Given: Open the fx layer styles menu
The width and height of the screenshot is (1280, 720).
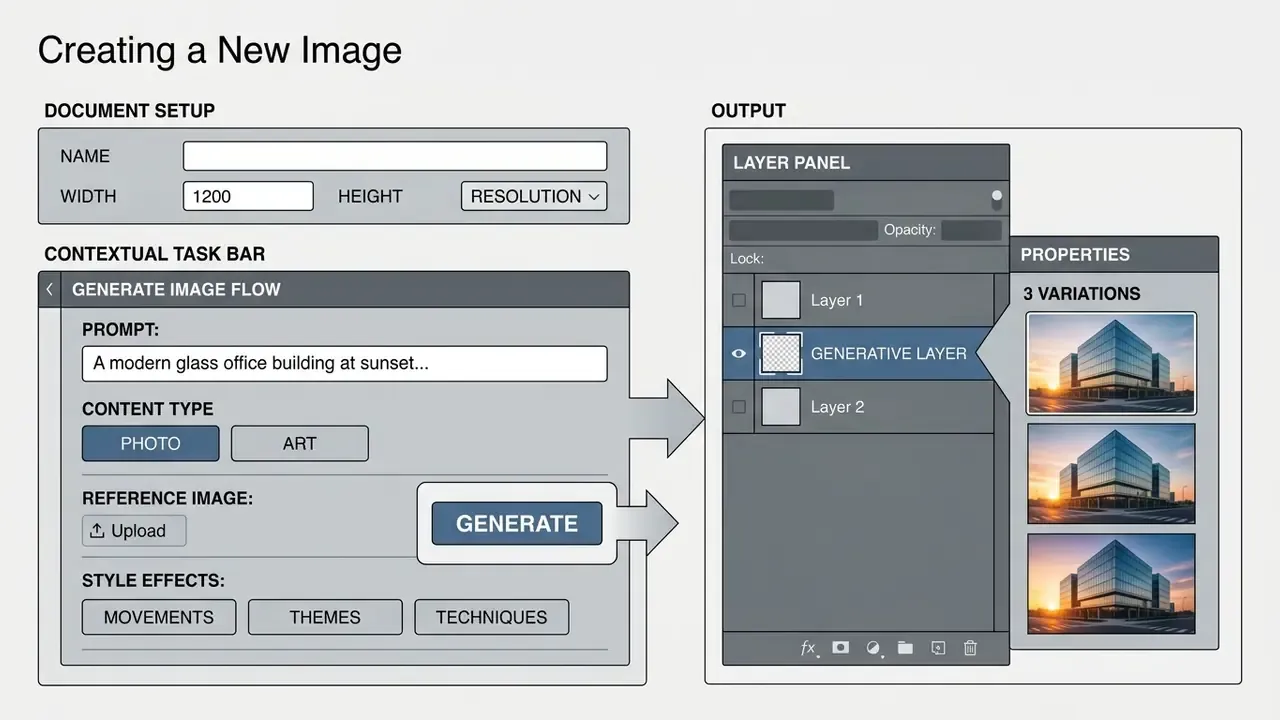Looking at the screenshot, I should coord(808,648).
